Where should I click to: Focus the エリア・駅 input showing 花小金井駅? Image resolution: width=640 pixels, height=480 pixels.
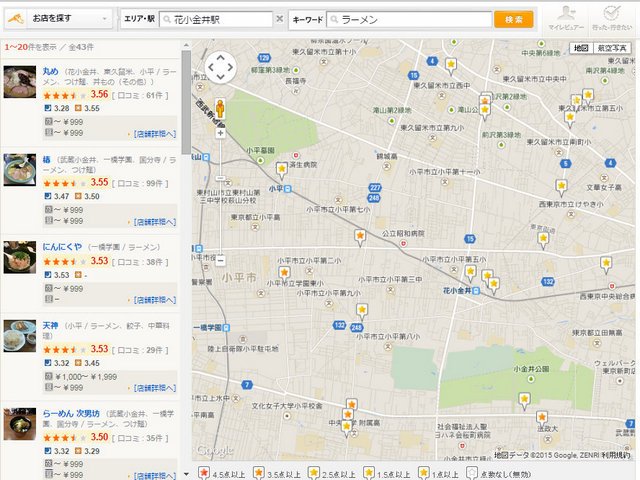[216, 20]
